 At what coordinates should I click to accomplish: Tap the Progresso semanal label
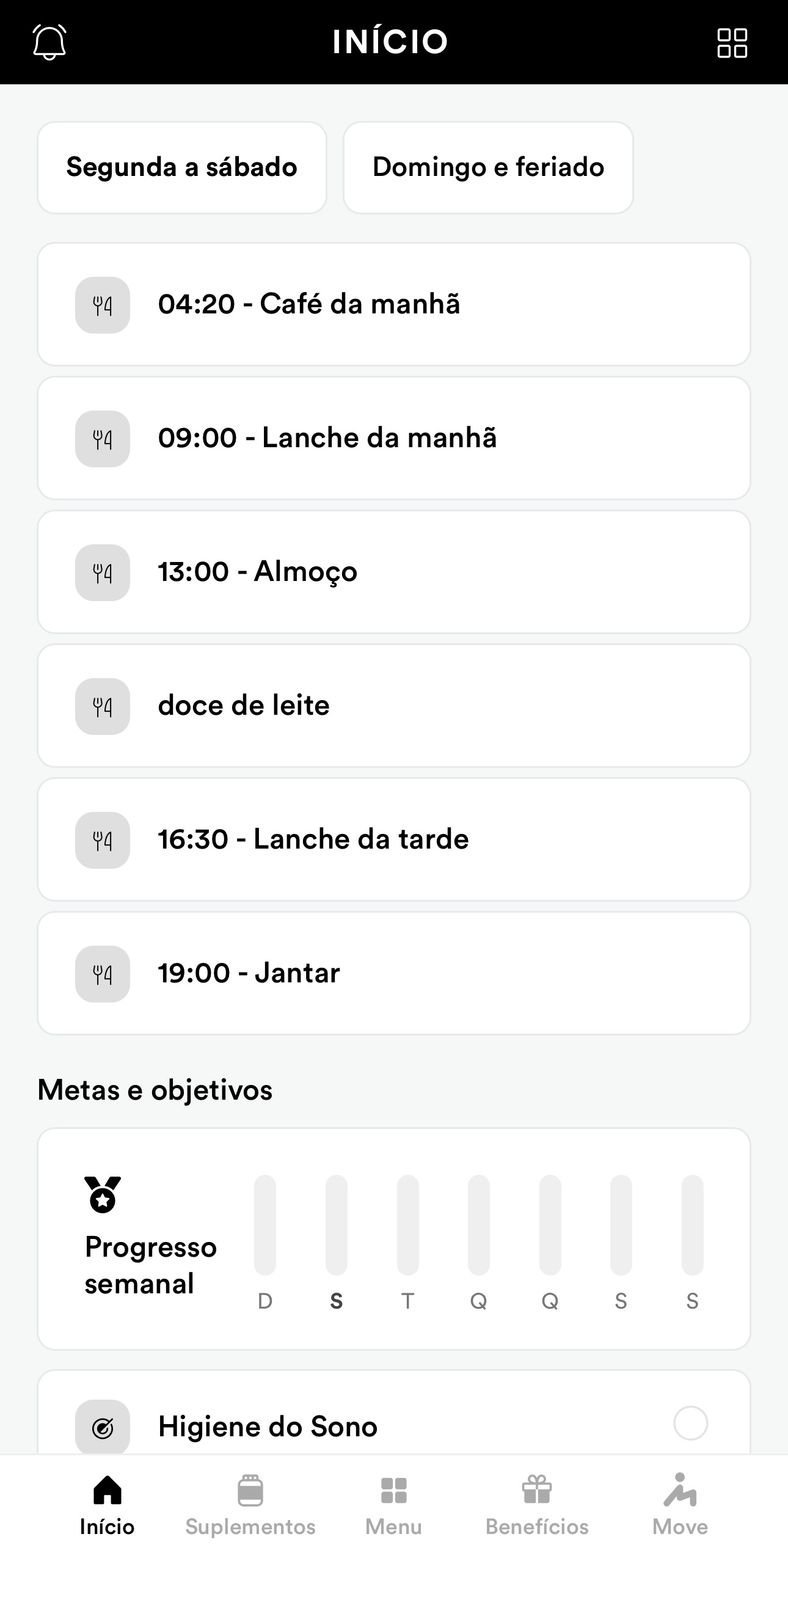150,1265
